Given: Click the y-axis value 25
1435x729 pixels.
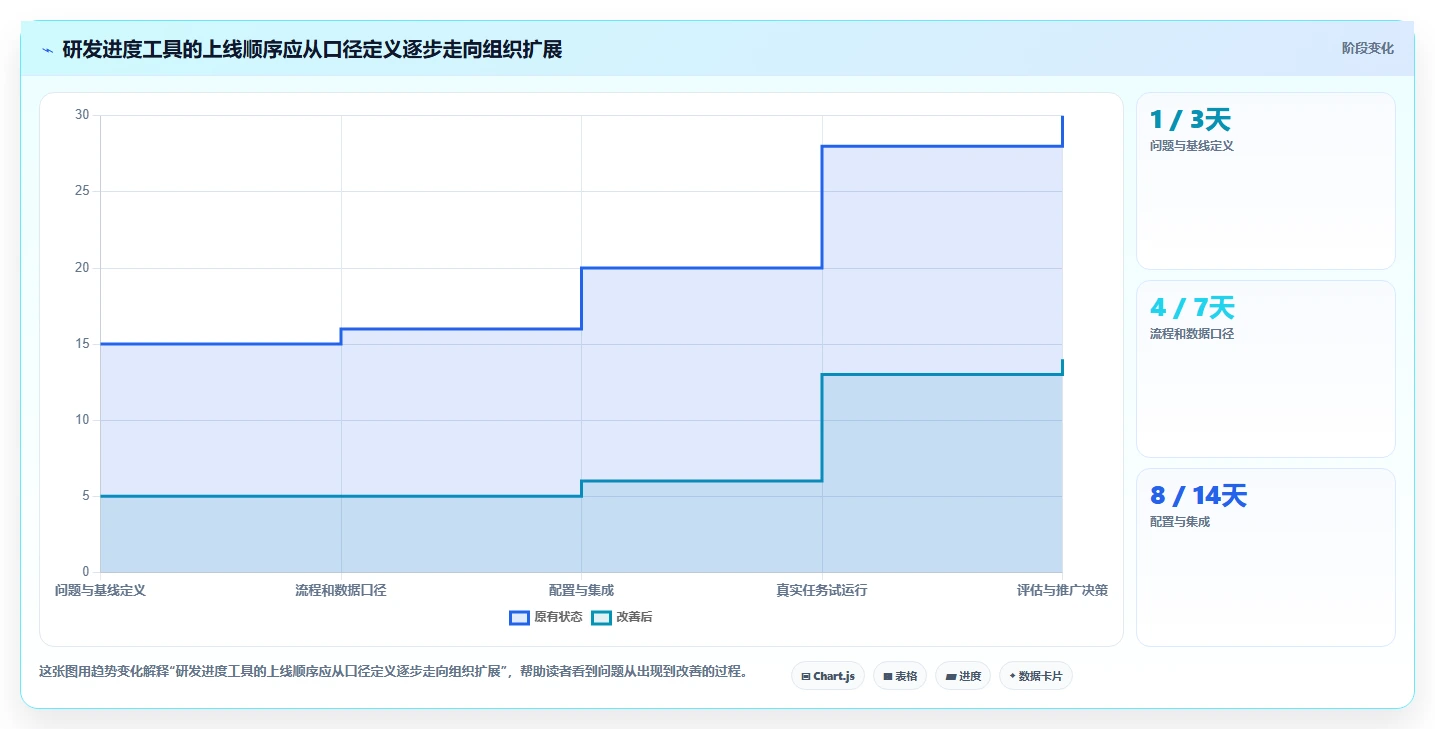Looking at the screenshot, I should [83, 191].
